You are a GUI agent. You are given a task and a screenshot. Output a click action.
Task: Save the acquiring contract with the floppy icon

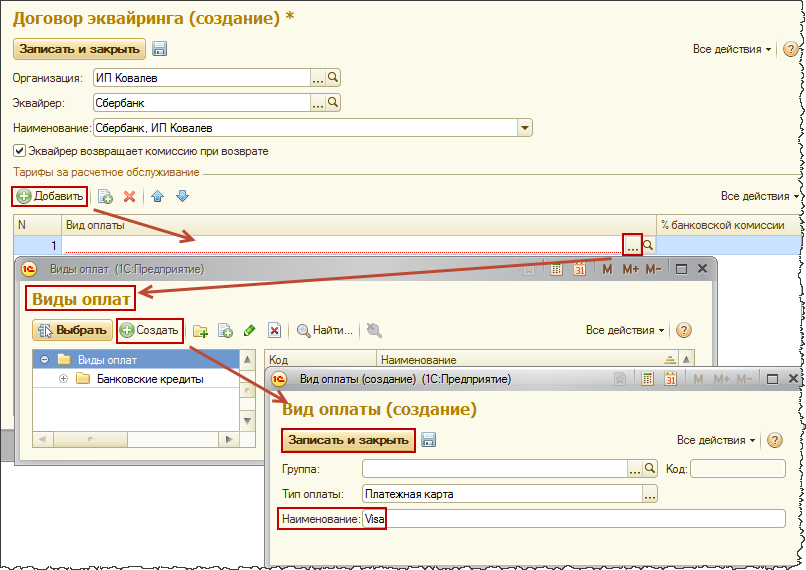coord(159,49)
